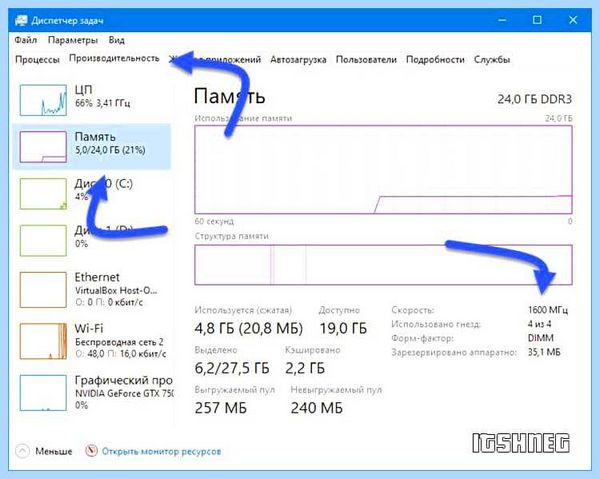Click the '2,2 ГБ' cached value

coord(305,368)
